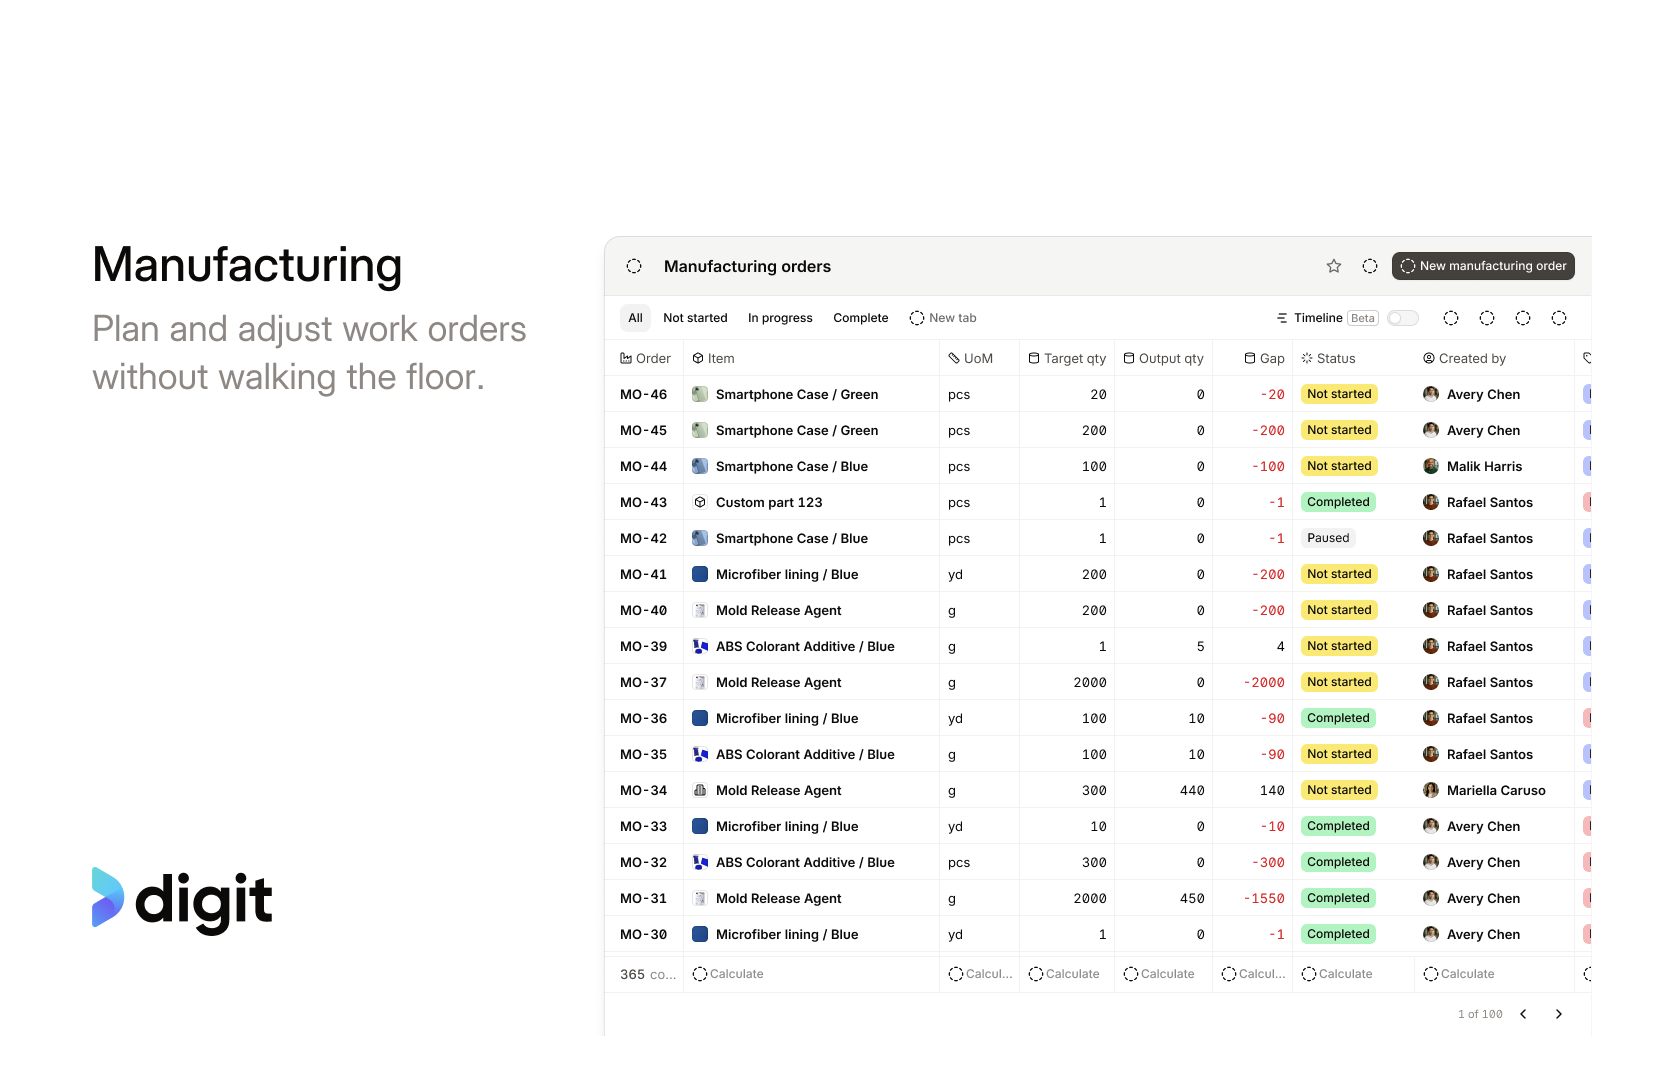This screenshot has width=1654, height=1076.
Task: Click ABS Colorant Additive icon in MO-35
Action: pos(700,754)
